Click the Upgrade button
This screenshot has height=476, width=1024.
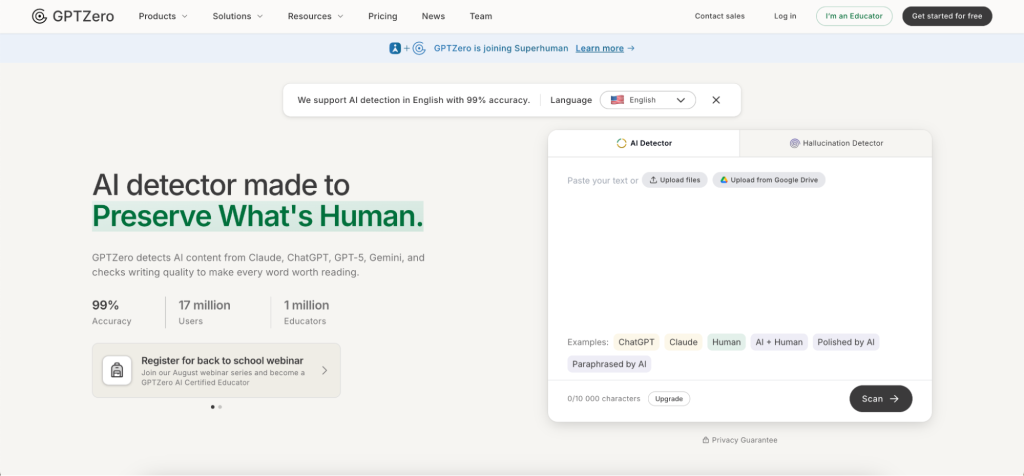(669, 398)
